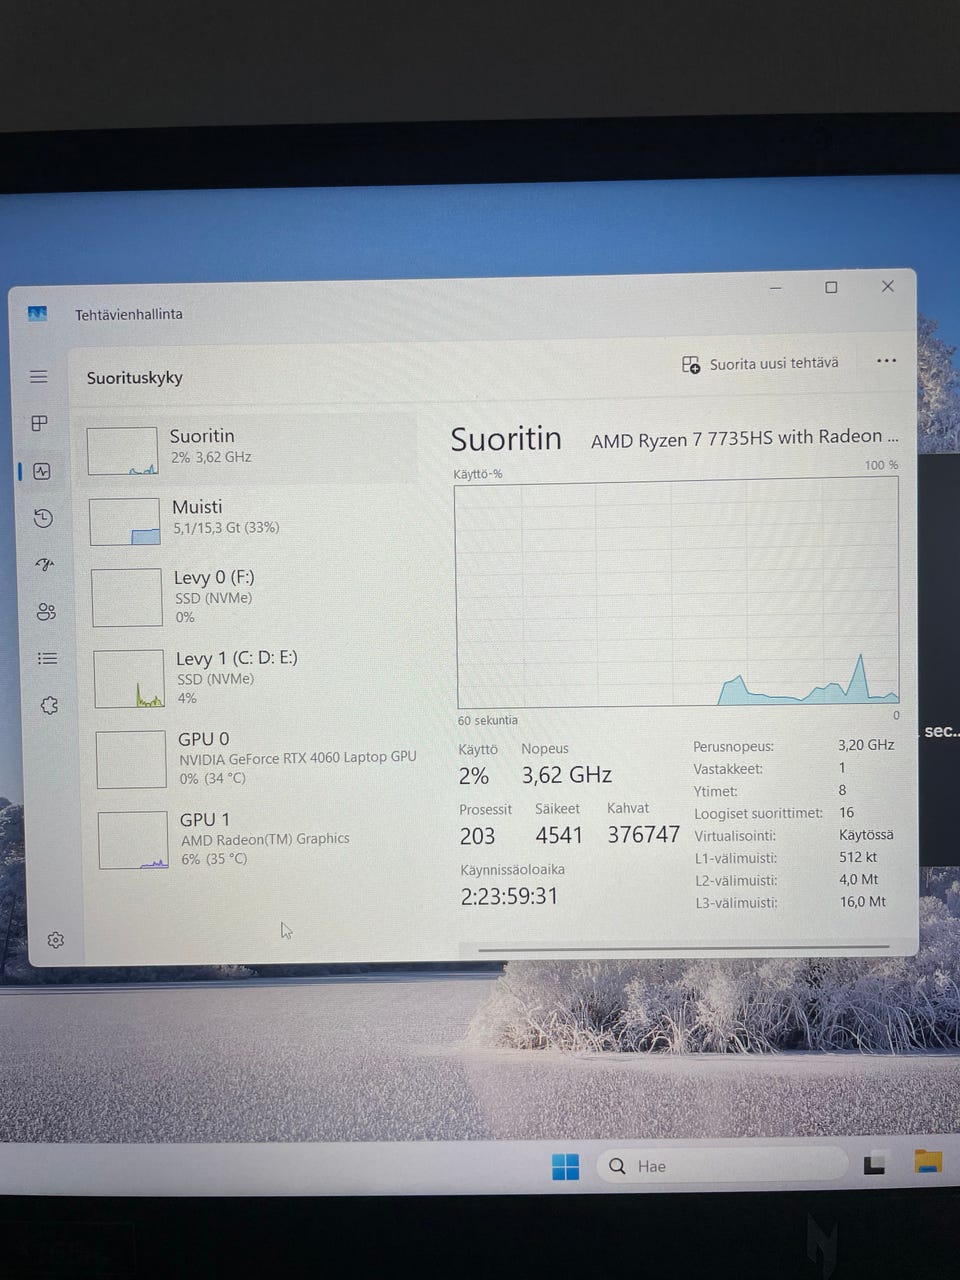This screenshot has height=1280, width=960.
Task: Close the Task Manager window
Action: 887,286
